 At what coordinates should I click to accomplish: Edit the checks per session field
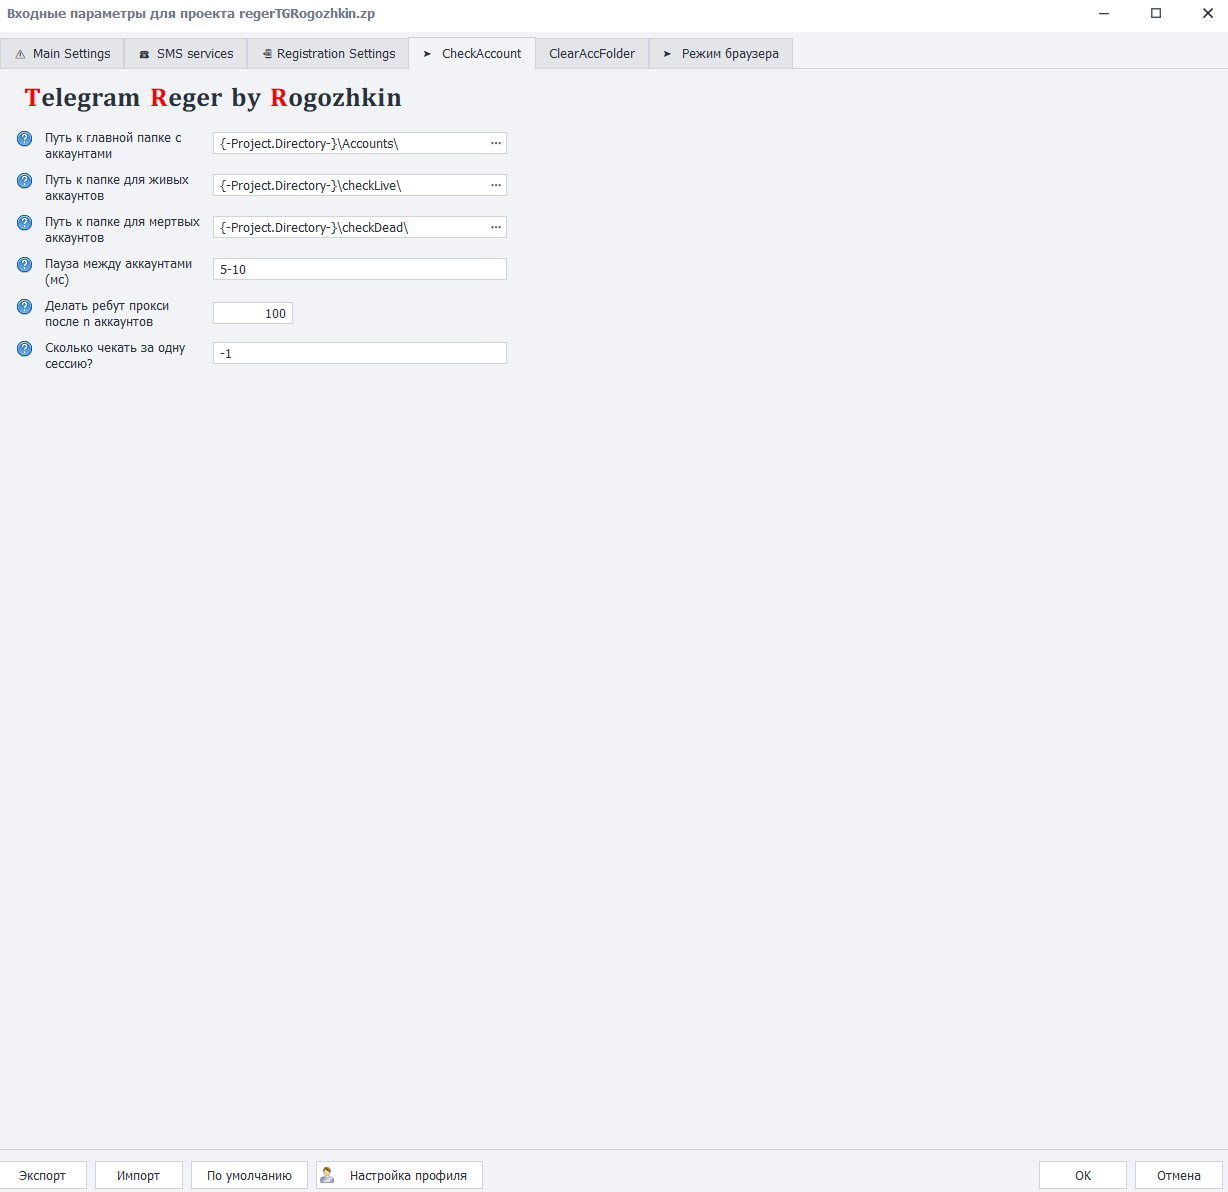click(360, 353)
